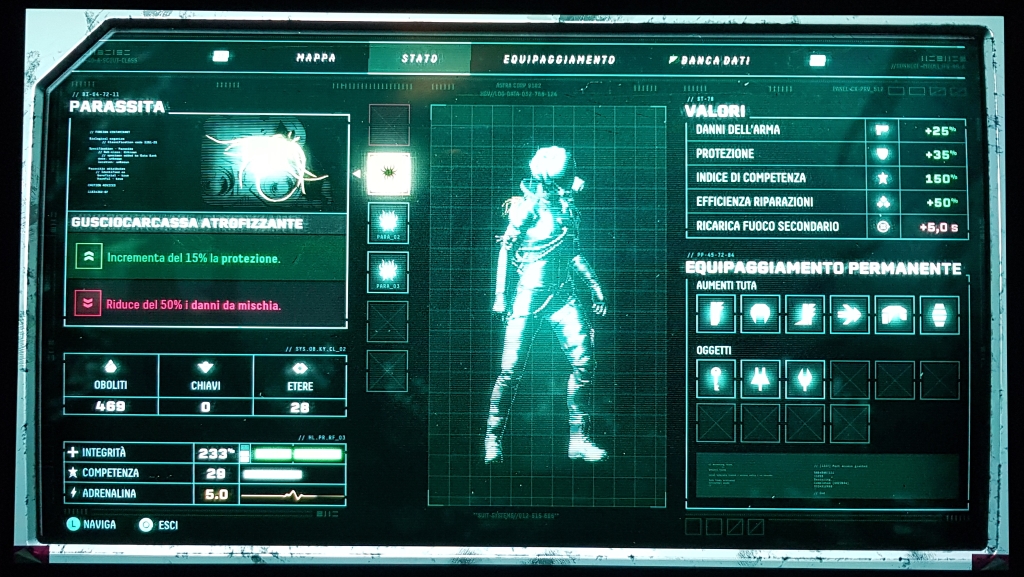Click the green upward chevrons protection bonus icon
1024x577 pixels.
[x=88, y=257]
